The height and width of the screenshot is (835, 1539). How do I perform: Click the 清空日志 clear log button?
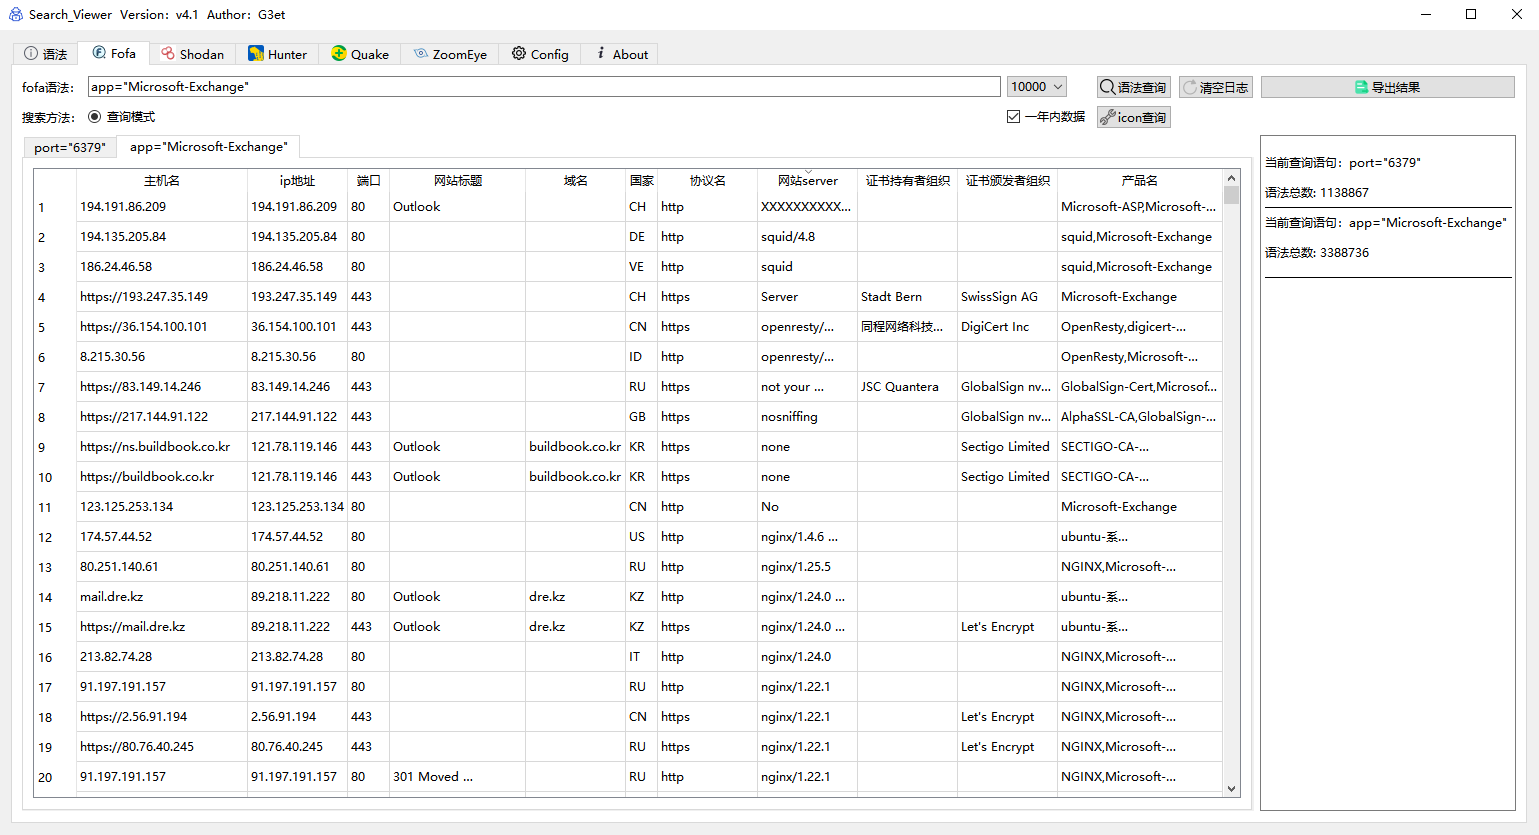(1216, 87)
